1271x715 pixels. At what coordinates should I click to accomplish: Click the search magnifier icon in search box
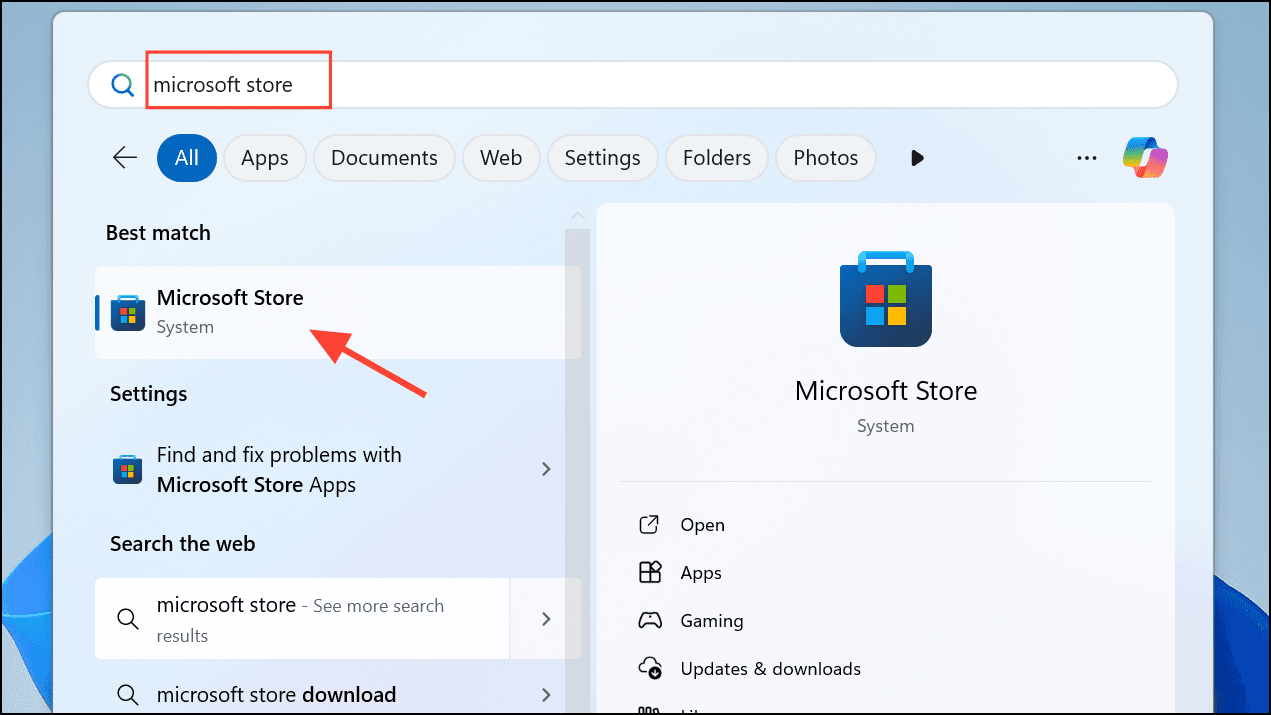tap(123, 85)
